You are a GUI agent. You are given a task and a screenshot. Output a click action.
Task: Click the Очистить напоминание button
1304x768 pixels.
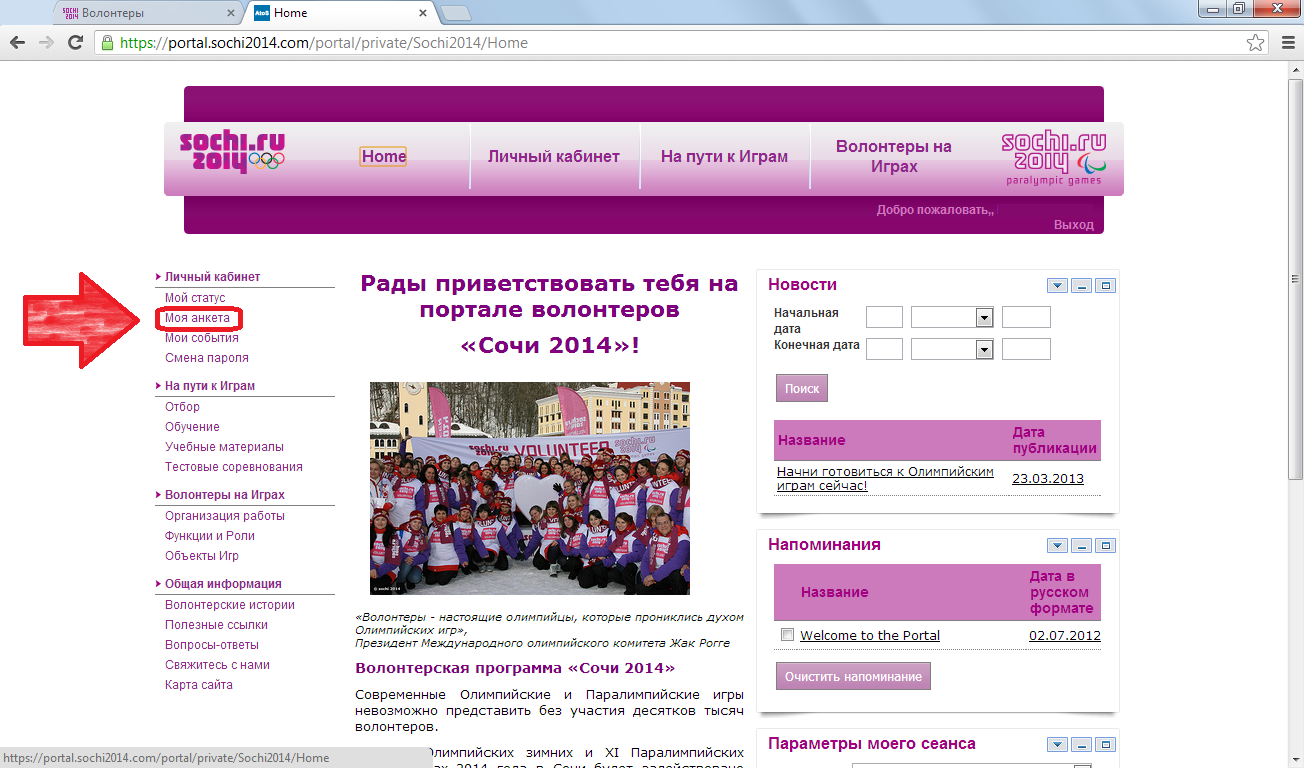[853, 676]
